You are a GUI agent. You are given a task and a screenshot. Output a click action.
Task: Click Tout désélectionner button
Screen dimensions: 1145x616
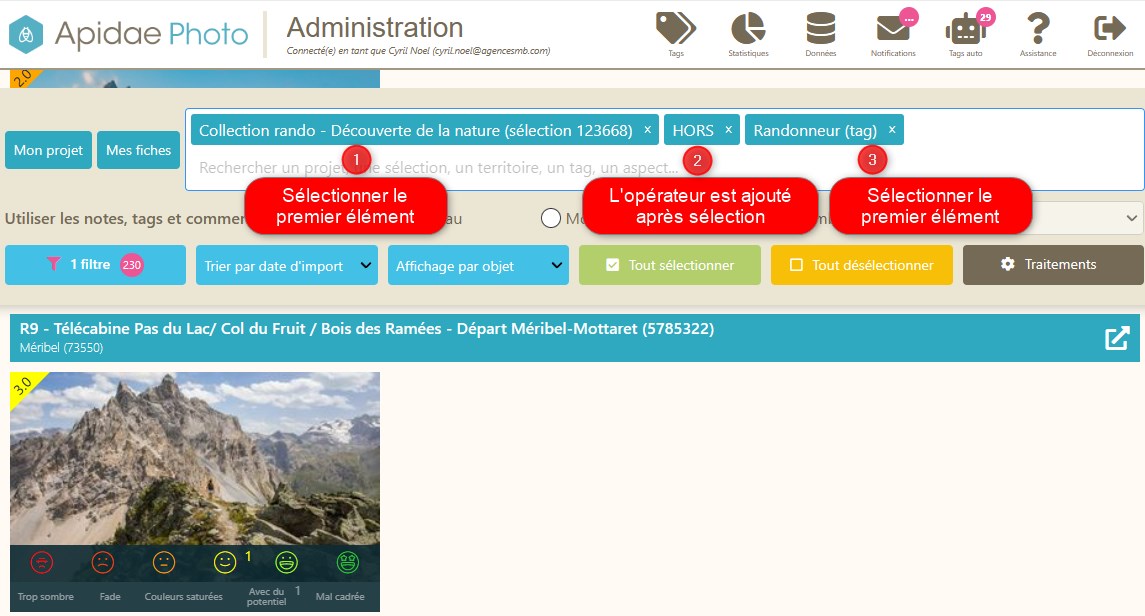coord(862,264)
